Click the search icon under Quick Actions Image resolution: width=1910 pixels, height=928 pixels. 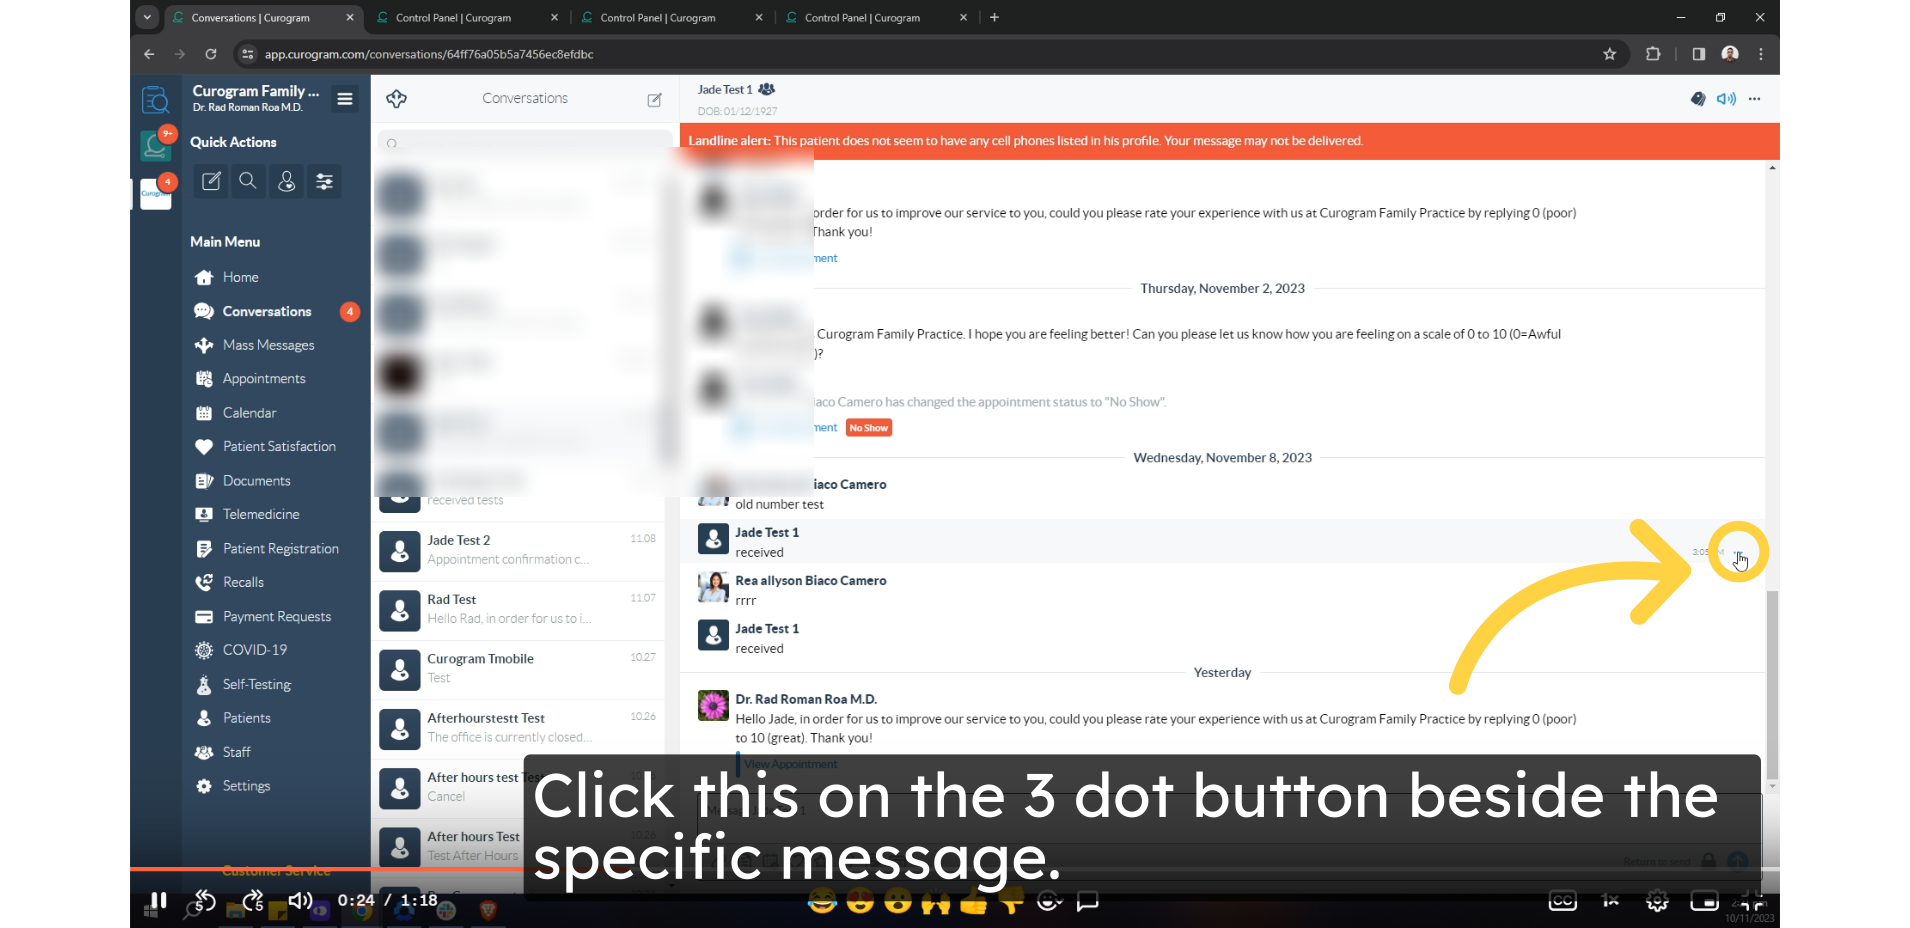(x=248, y=181)
